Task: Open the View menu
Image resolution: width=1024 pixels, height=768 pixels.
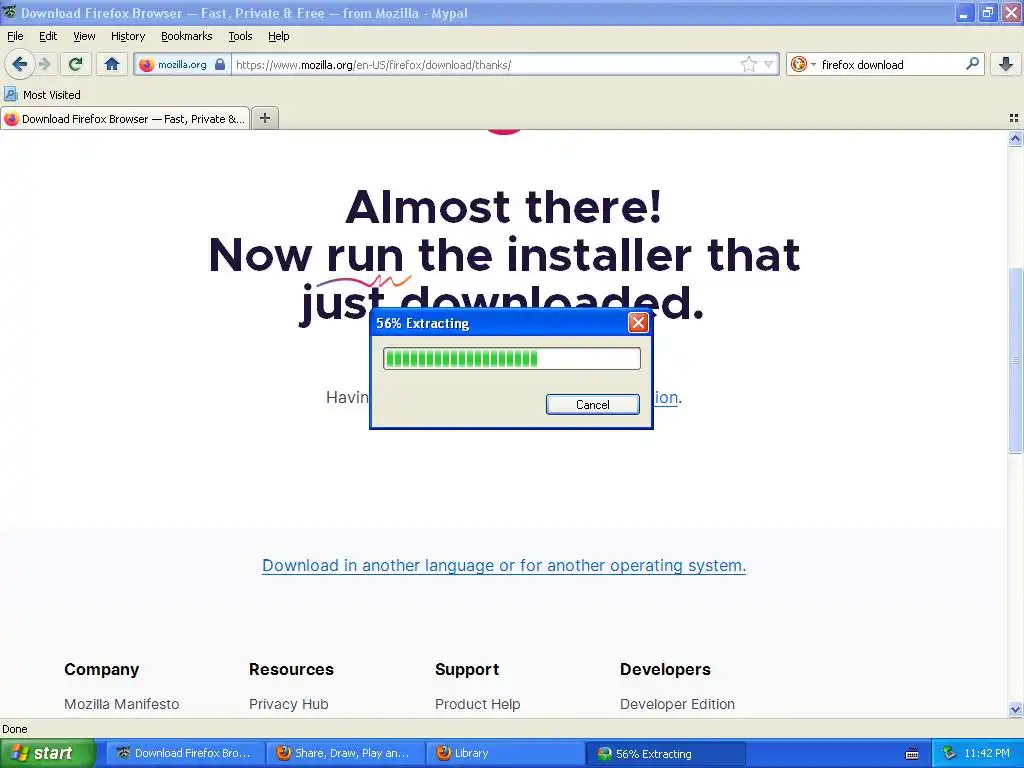Action: 84,36
